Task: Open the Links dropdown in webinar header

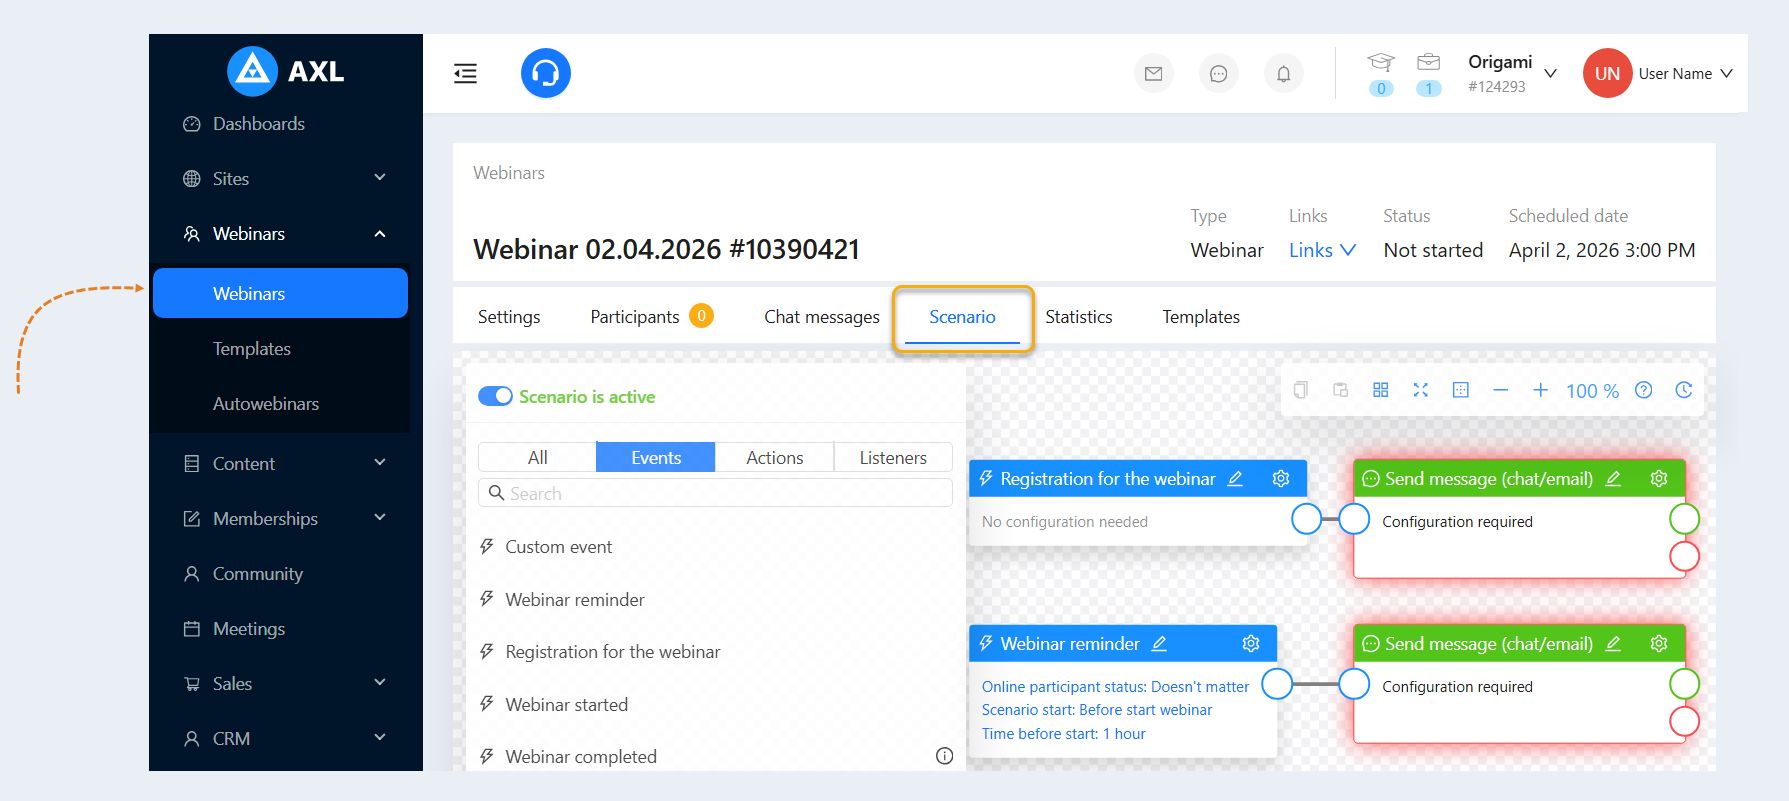Action: [1322, 250]
